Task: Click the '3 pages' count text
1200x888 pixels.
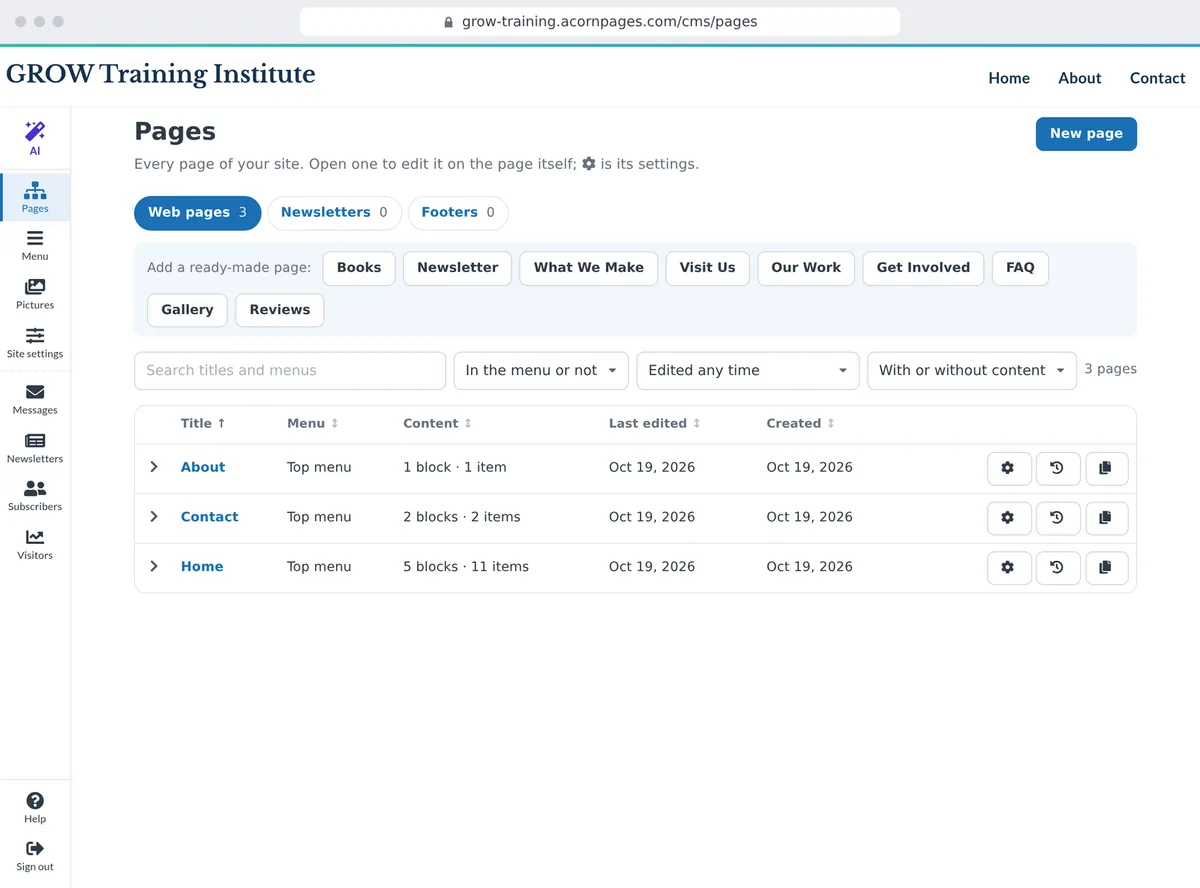Action: pos(1111,369)
